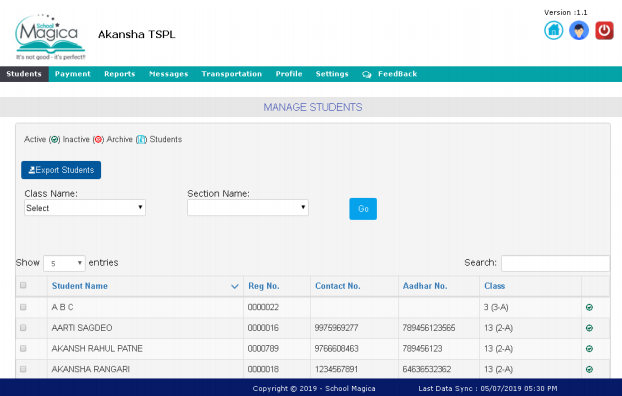The width and height of the screenshot is (622, 396).
Task: Open the Show entries count dropdown
Action: 64,263
